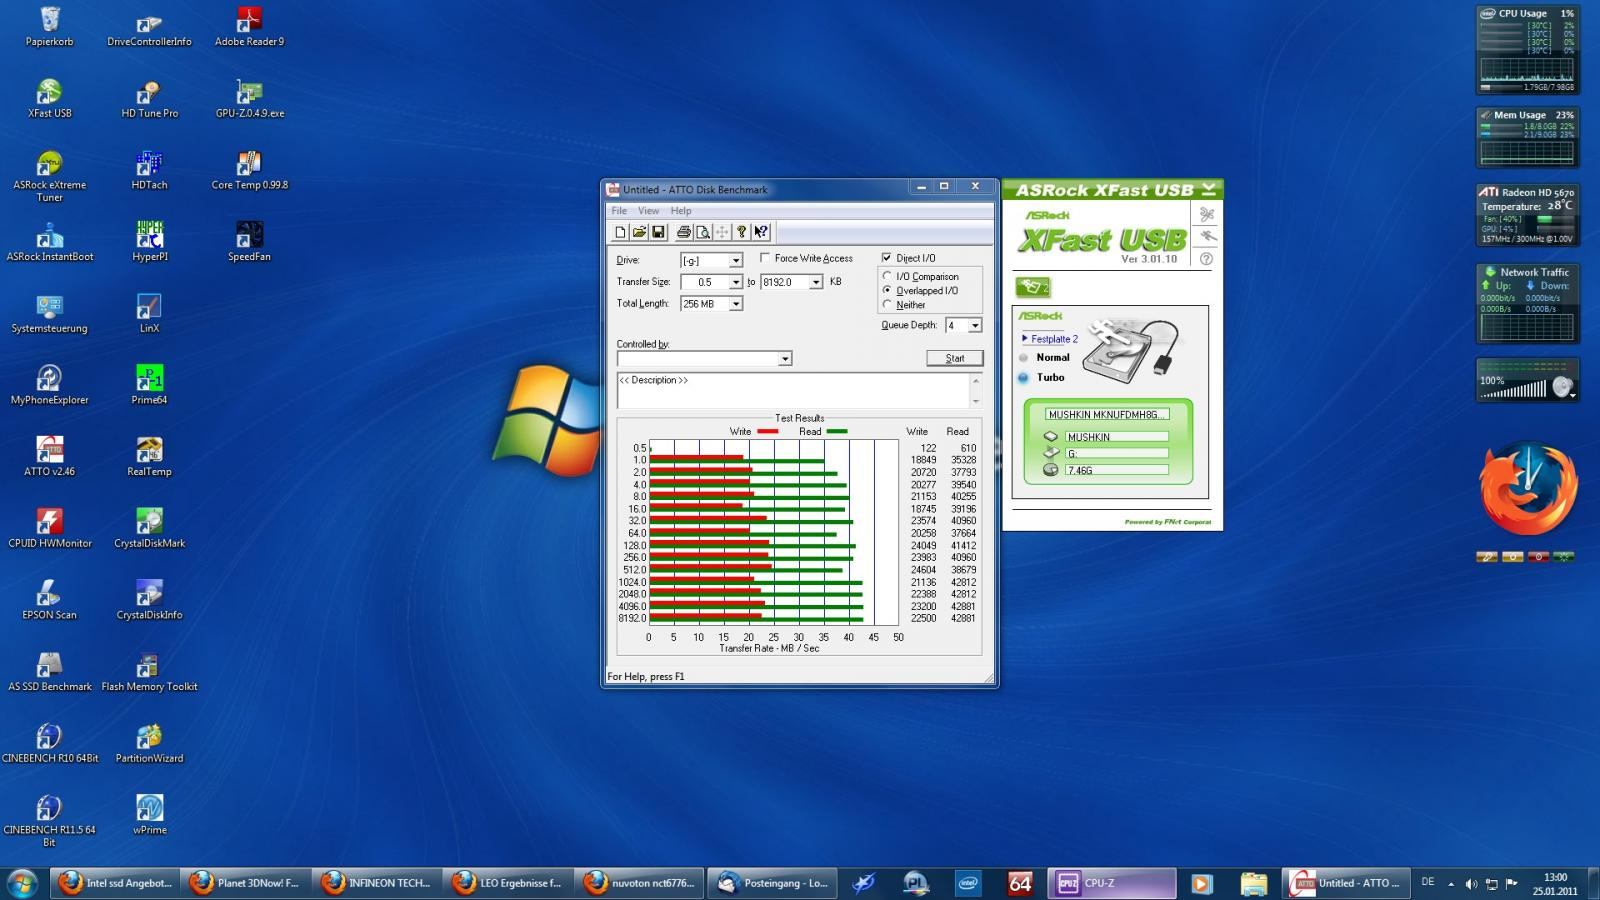
Task: Click the Print Preview icon in ATTO toolbar
Action: pyautogui.click(x=703, y=232)
